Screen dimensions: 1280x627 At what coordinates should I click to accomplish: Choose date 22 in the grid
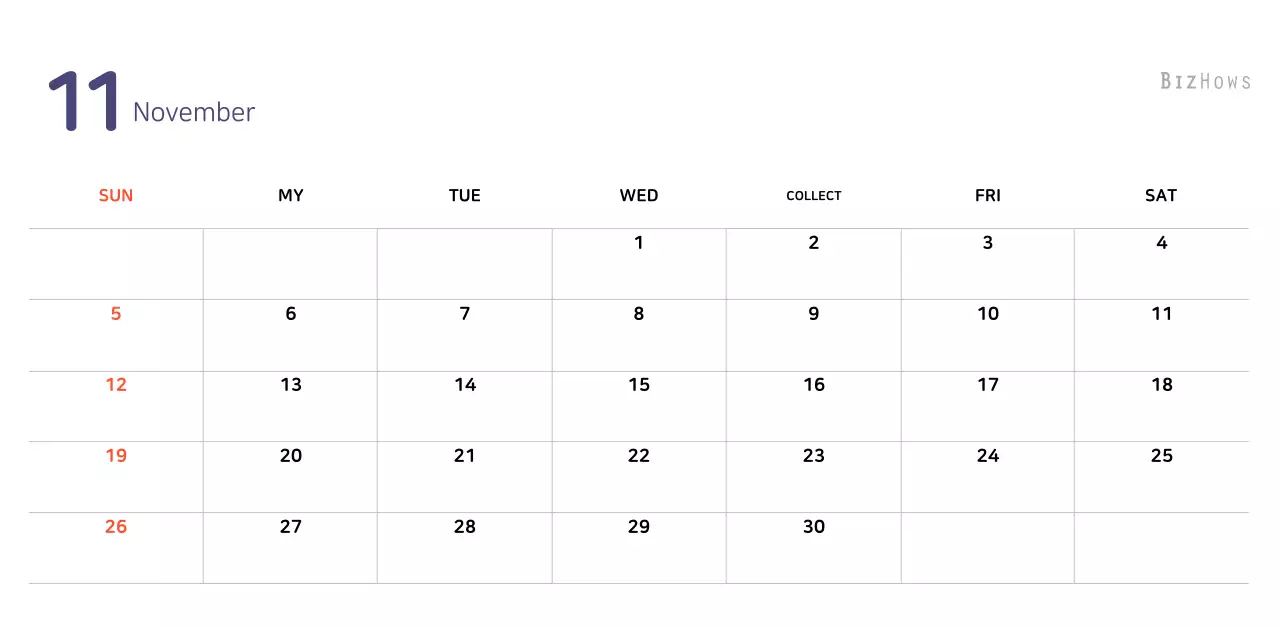tap(639, 456)
